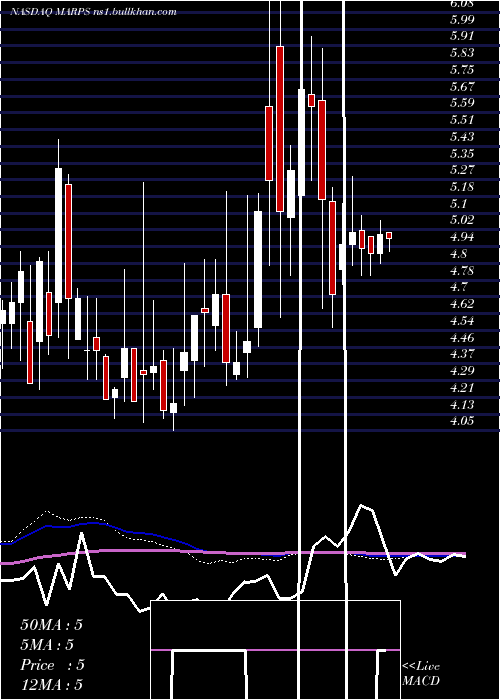500x700 pixels.
Task: Click the 4.46 price axis label
Action: point(462,338)
